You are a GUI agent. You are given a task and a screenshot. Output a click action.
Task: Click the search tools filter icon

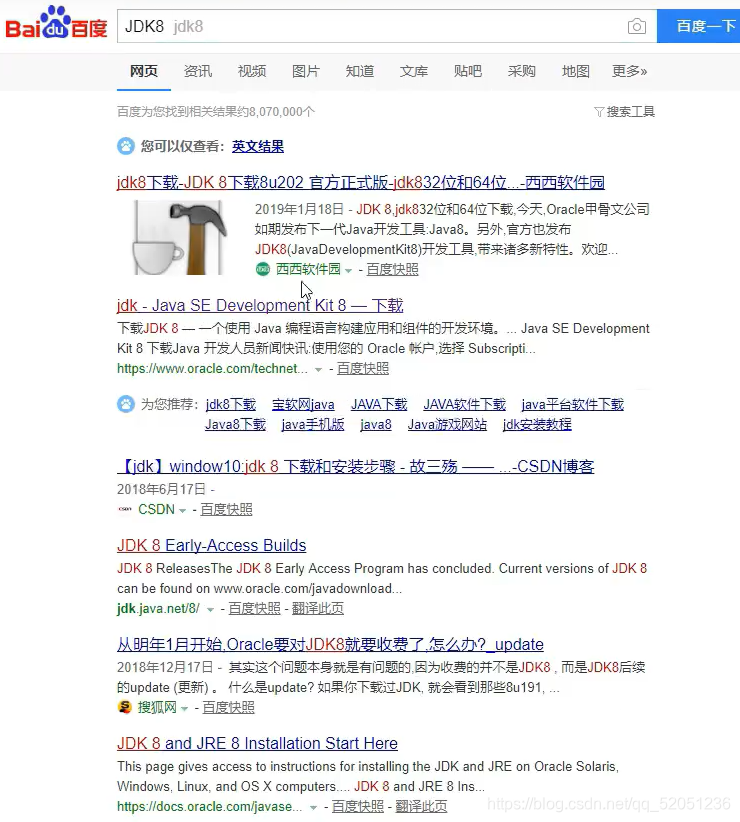tap(598, 112)
